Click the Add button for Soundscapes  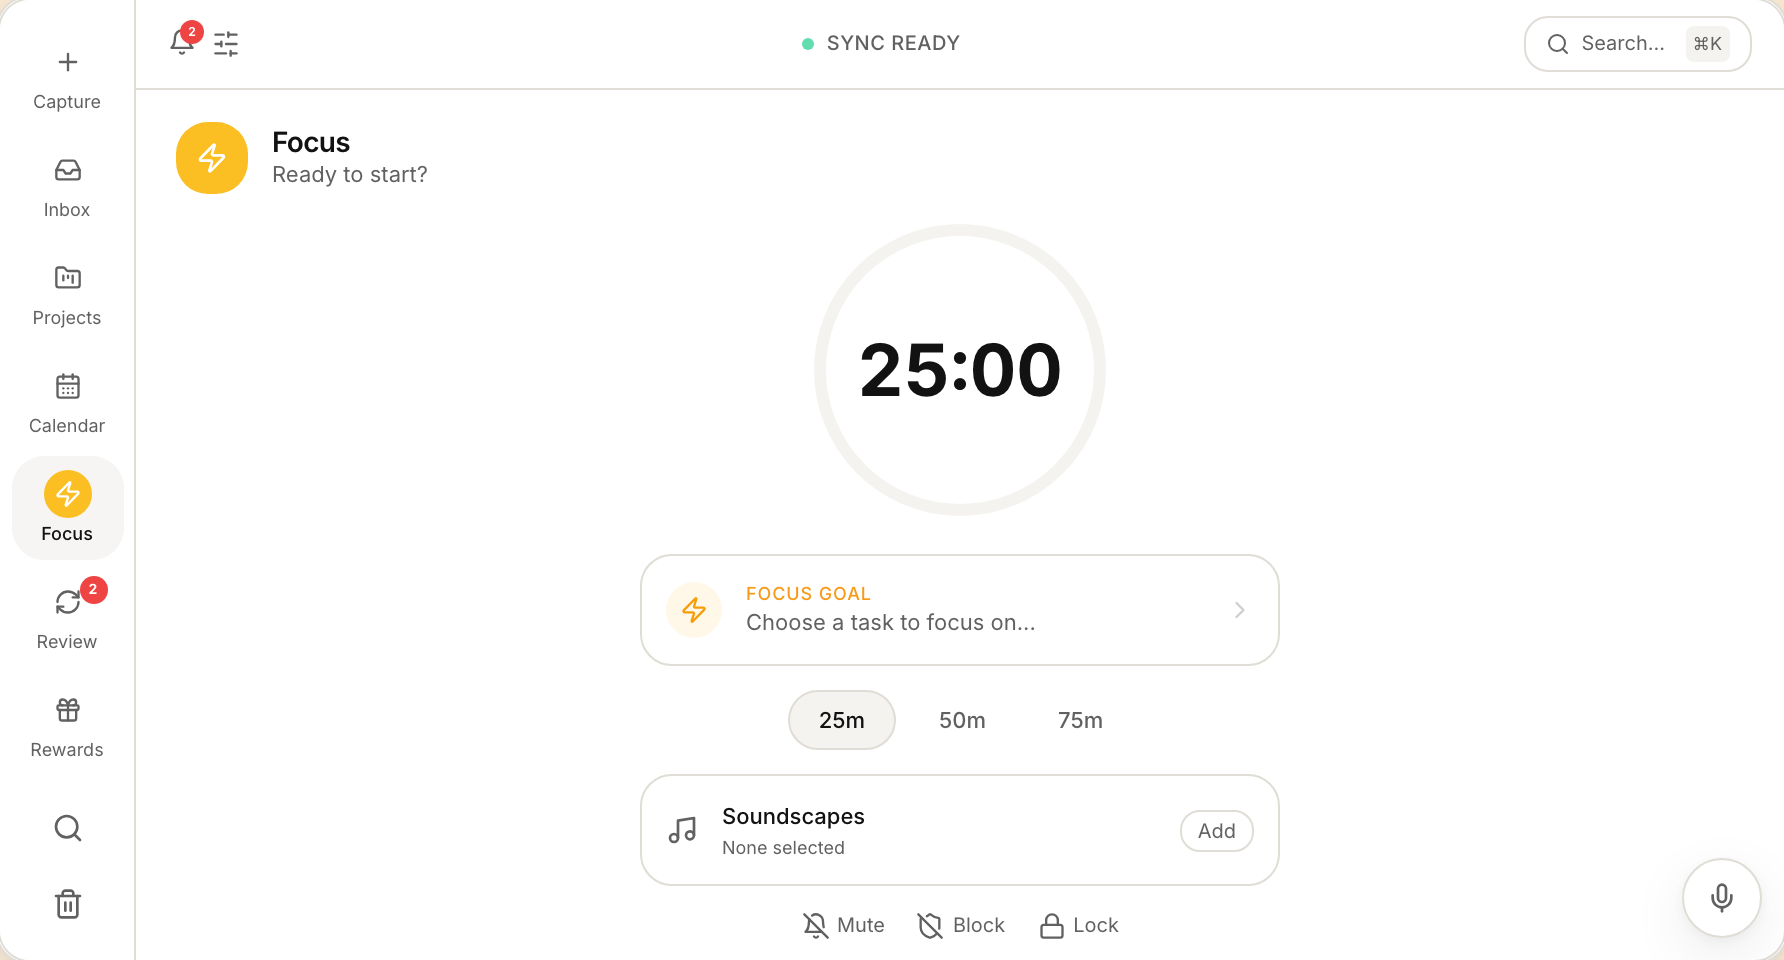(1216, 831)
